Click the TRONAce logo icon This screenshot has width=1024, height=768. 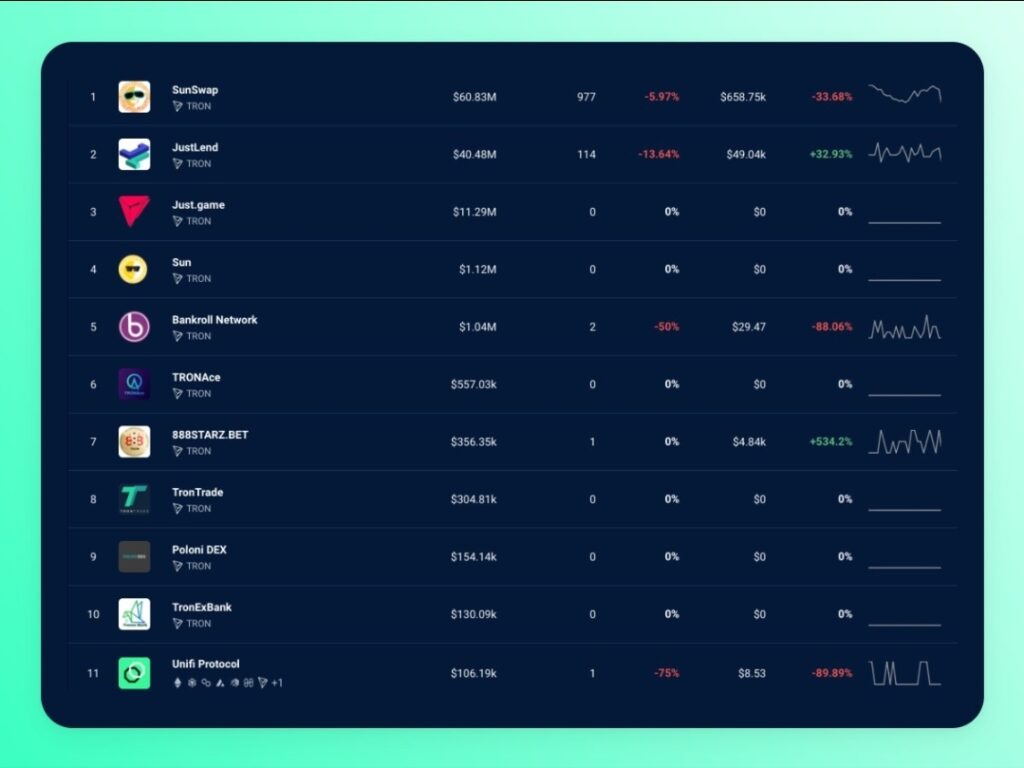click(x=134, y=384)
